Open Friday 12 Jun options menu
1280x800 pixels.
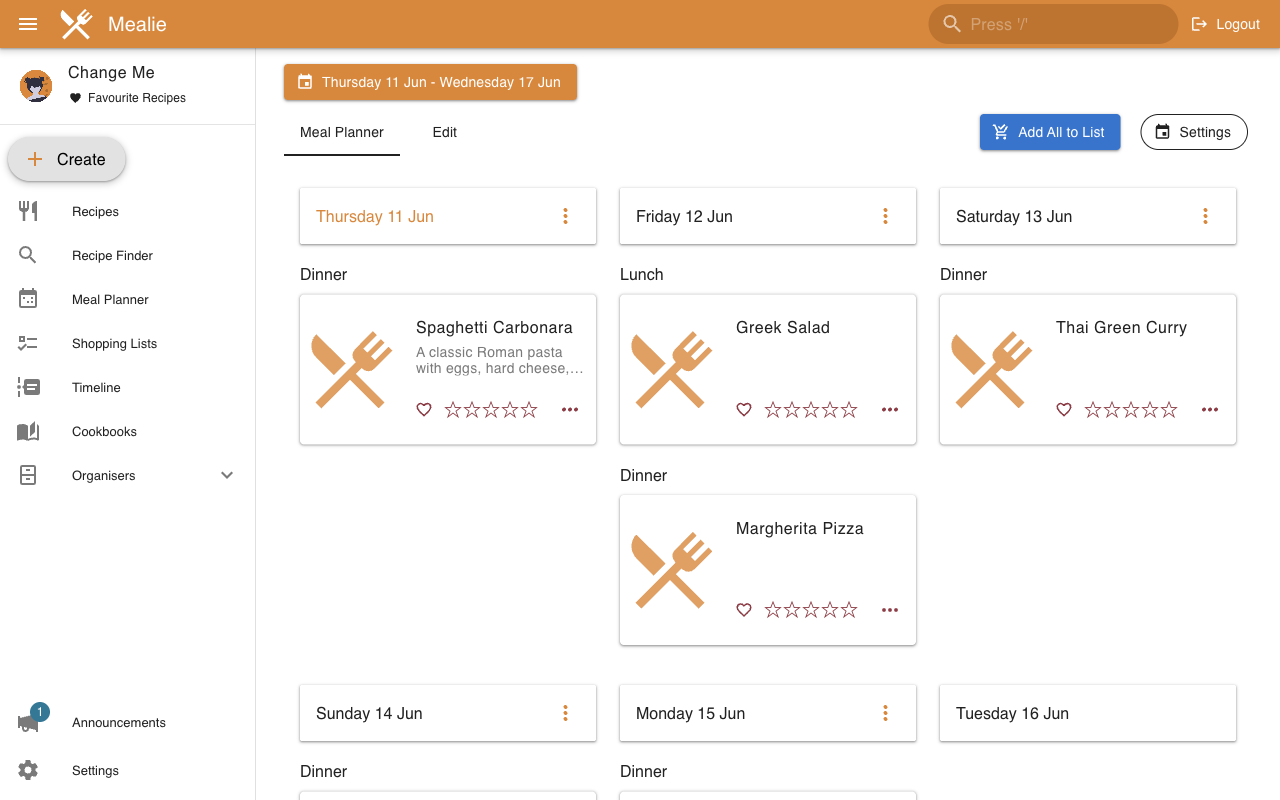(885, 216)
